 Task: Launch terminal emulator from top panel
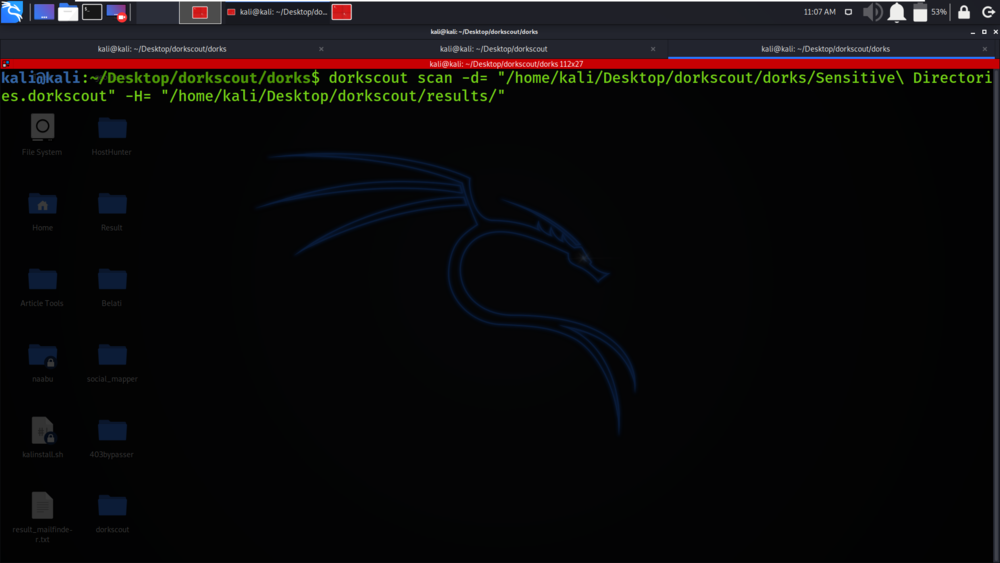[92, 12]
